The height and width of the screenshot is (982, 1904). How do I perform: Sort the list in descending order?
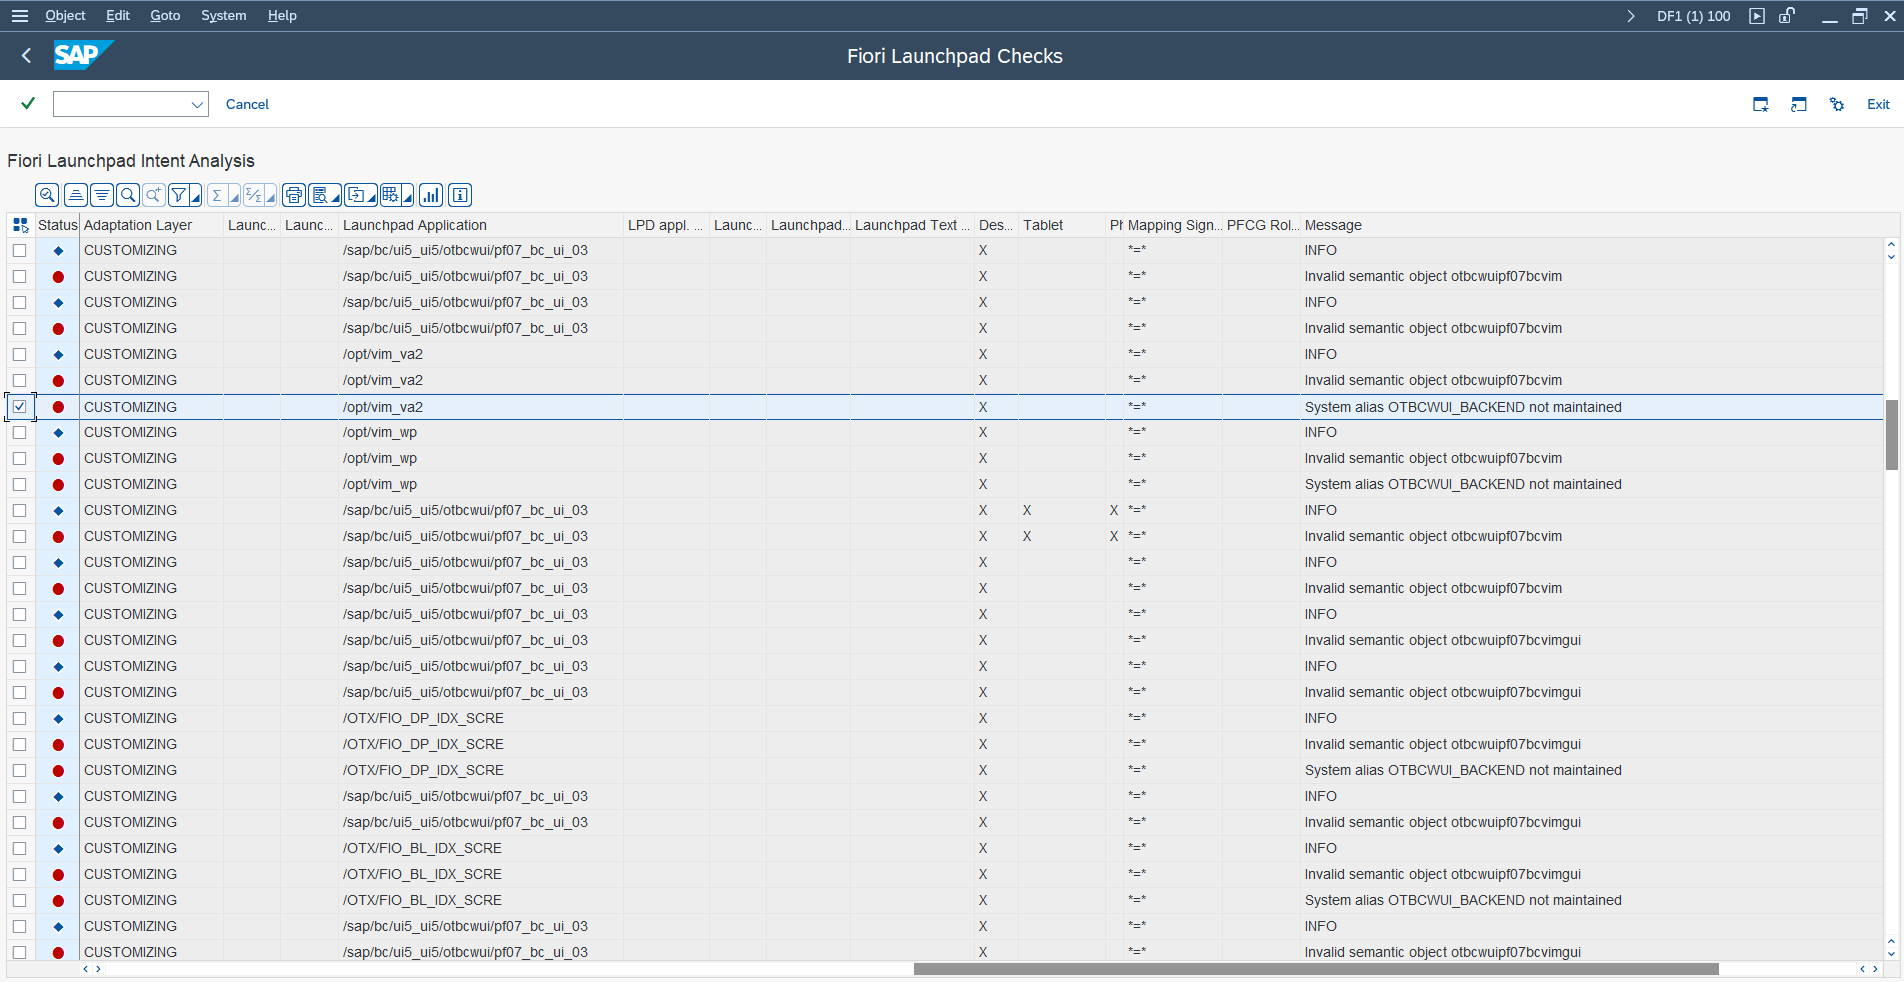click(102, 195)
